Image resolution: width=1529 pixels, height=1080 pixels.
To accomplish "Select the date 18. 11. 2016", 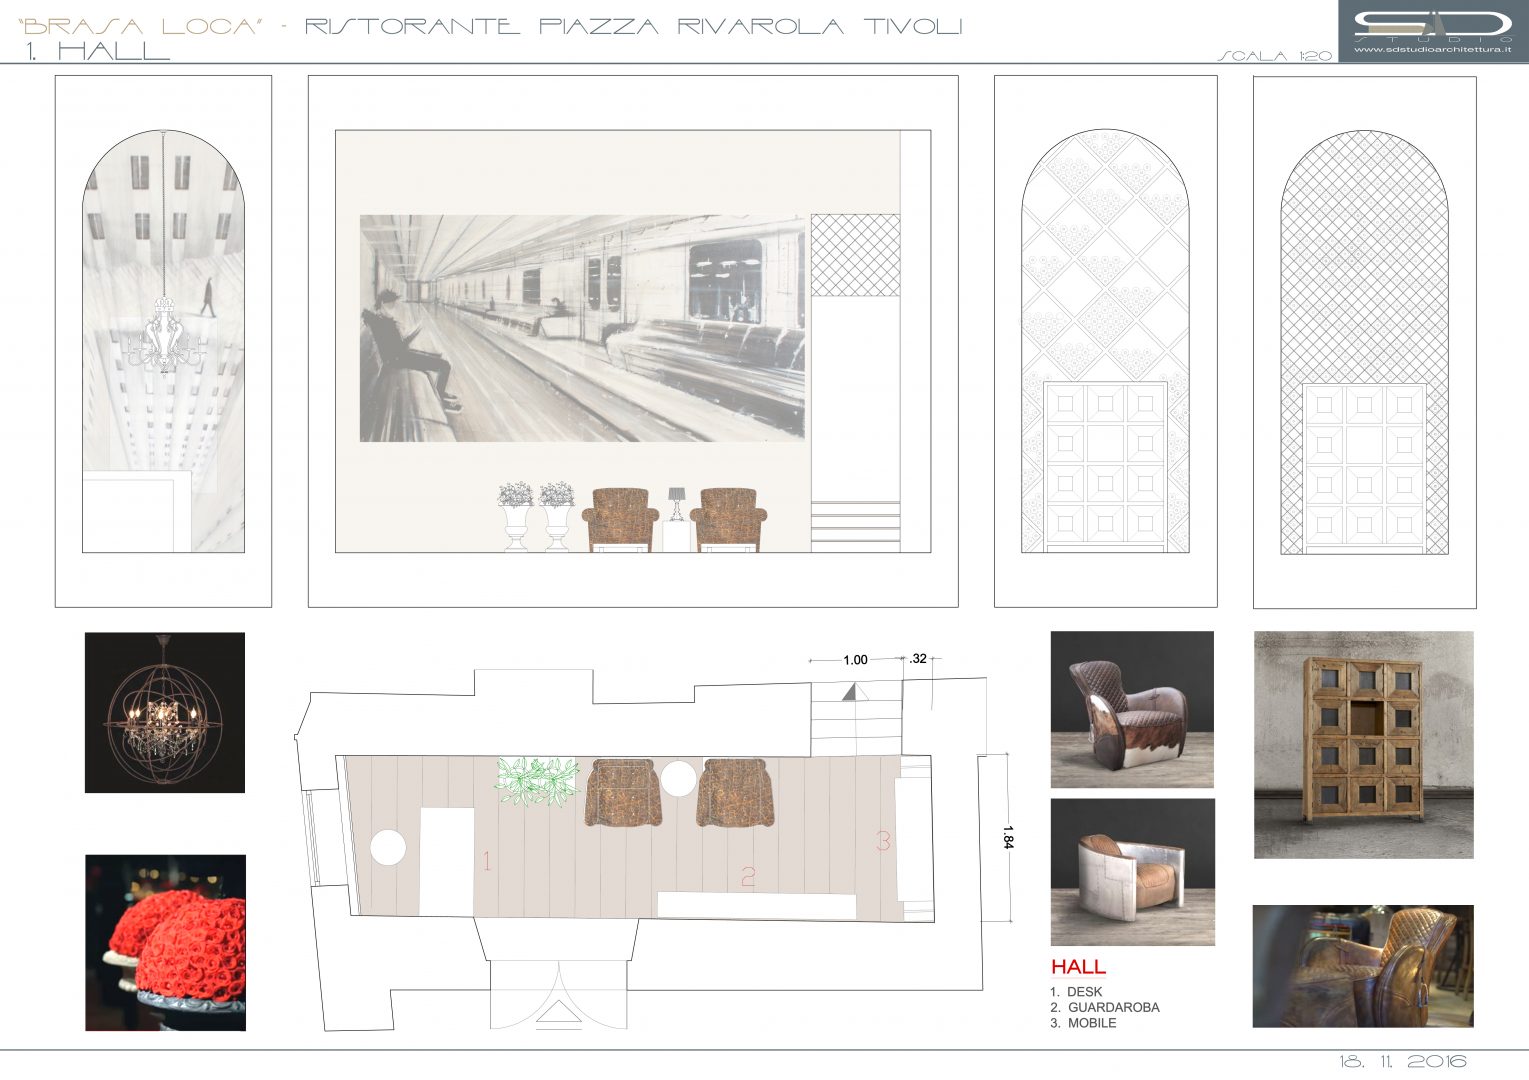I will (x=1403, y=1062).
